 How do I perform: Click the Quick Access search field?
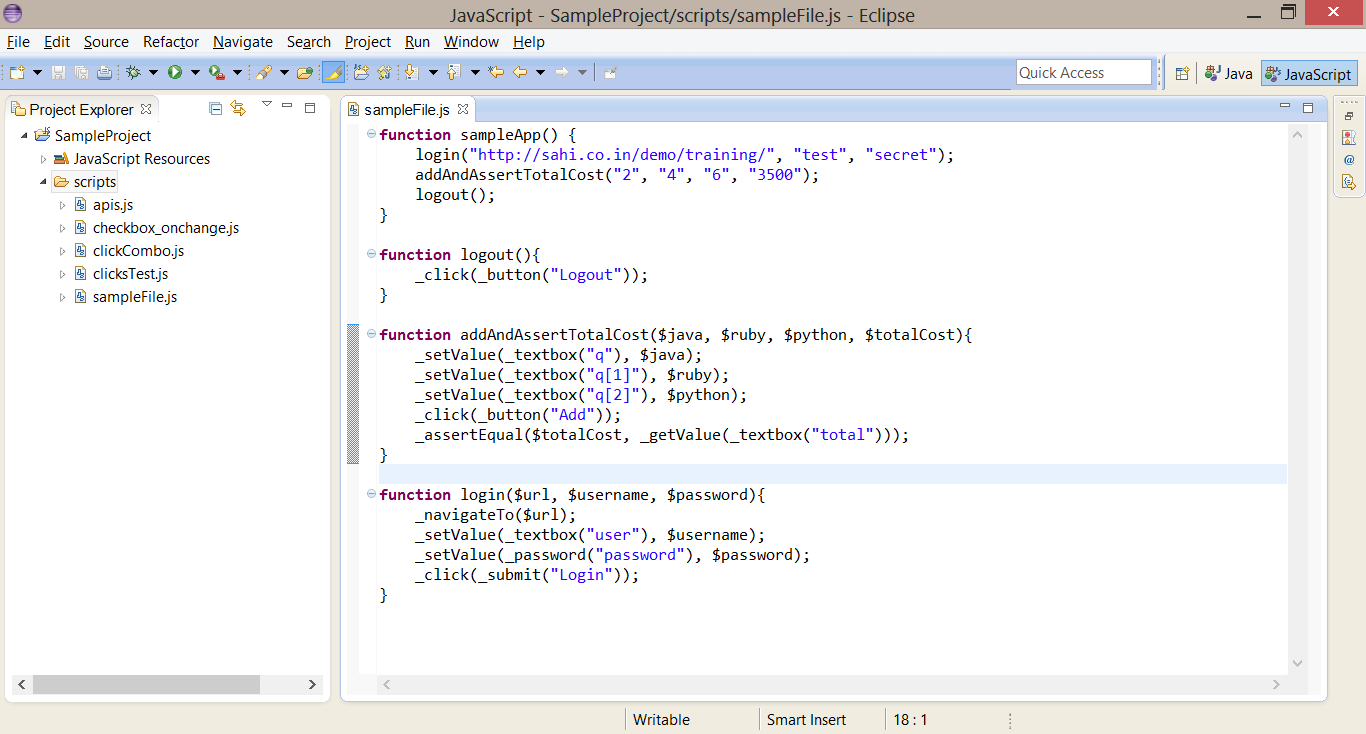click(x=1084, y=72)
